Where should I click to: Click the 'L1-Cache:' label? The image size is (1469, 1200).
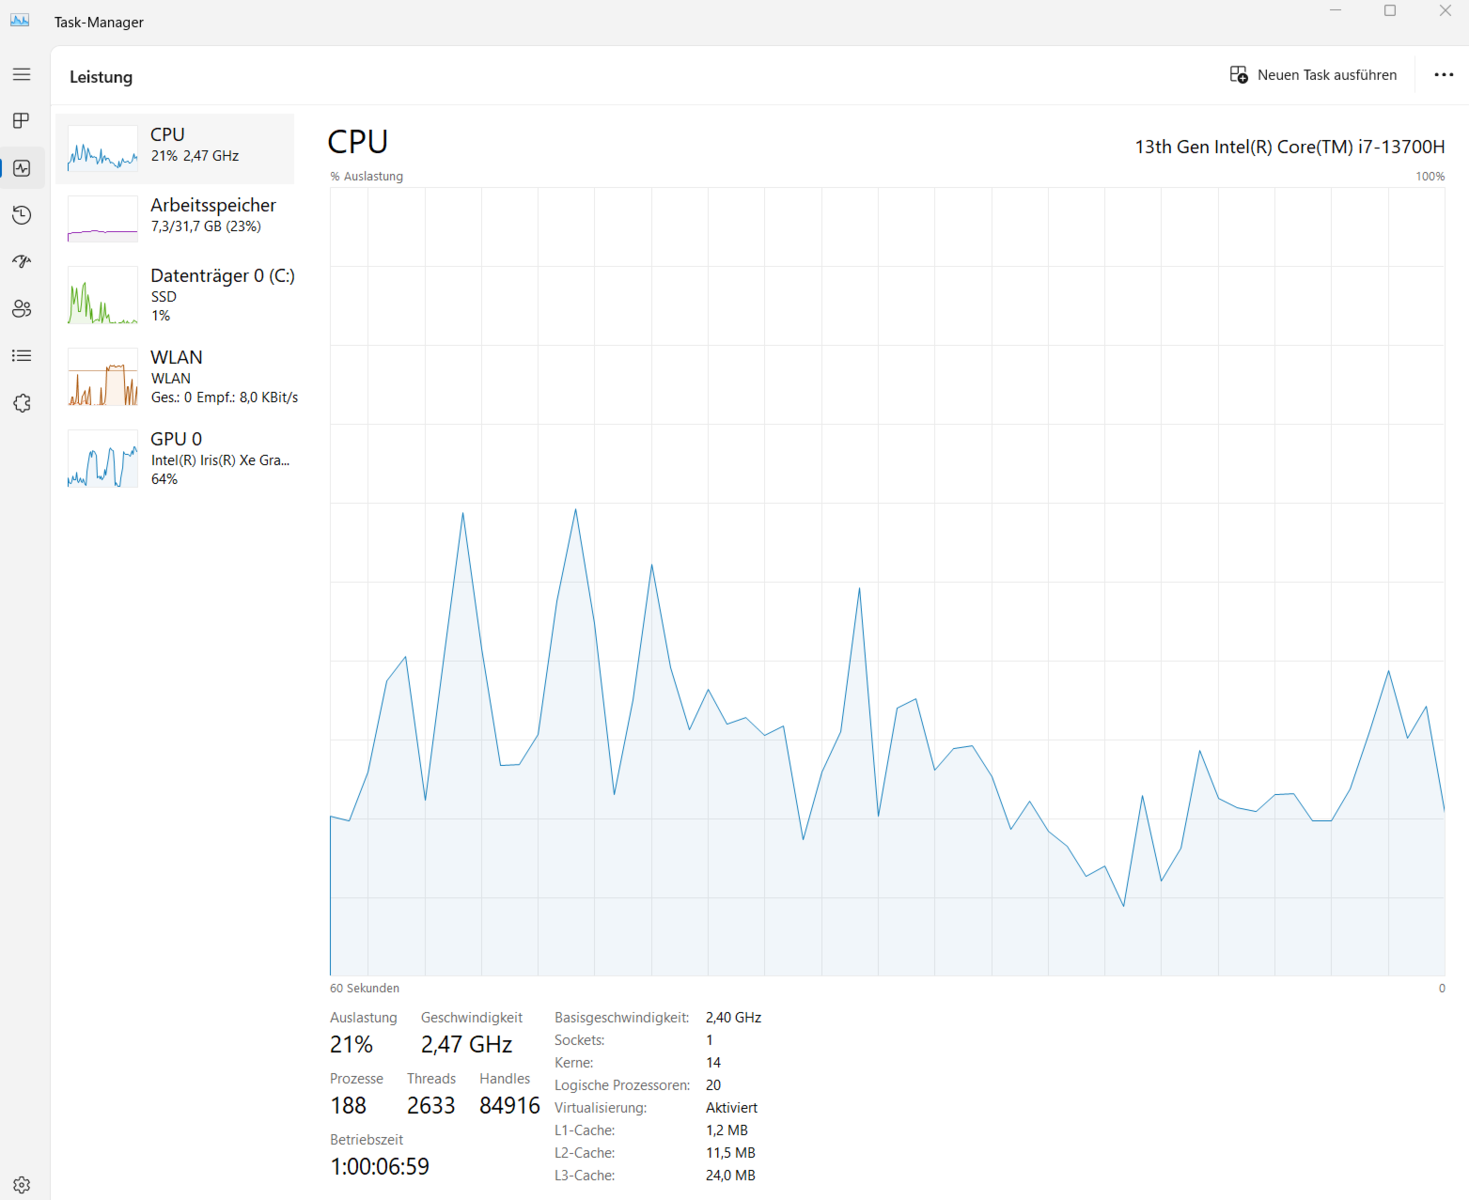pos(585,1131)
